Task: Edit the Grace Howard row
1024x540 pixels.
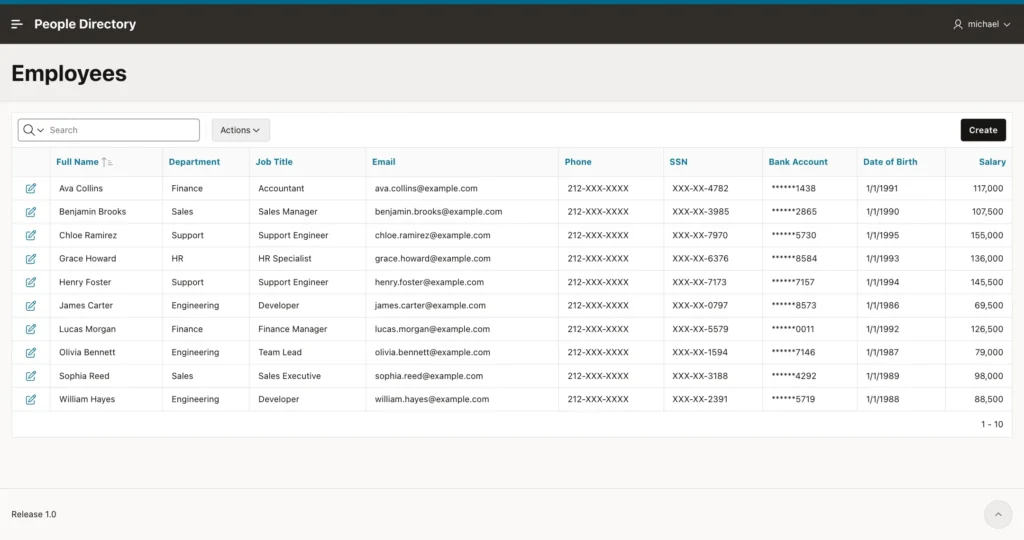Action: click(x=31, y=259)
